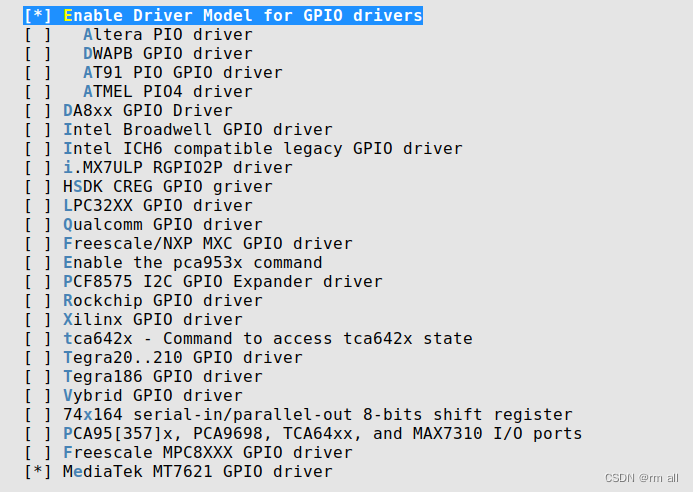Select the MediaTek MT7621 GPIO driver label
This screenshot has height=492, width=693.
(x=198, y=472)
